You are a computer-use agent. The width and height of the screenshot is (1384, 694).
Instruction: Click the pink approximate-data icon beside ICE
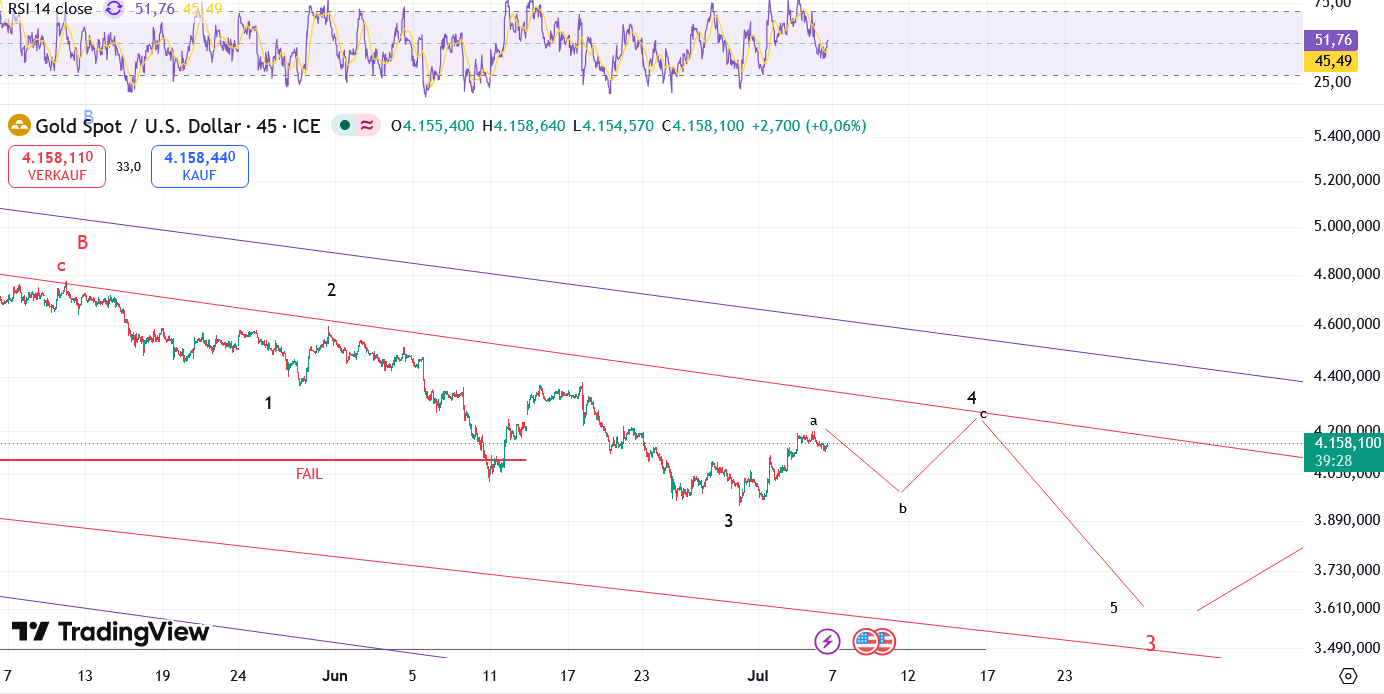pos(367,126)
